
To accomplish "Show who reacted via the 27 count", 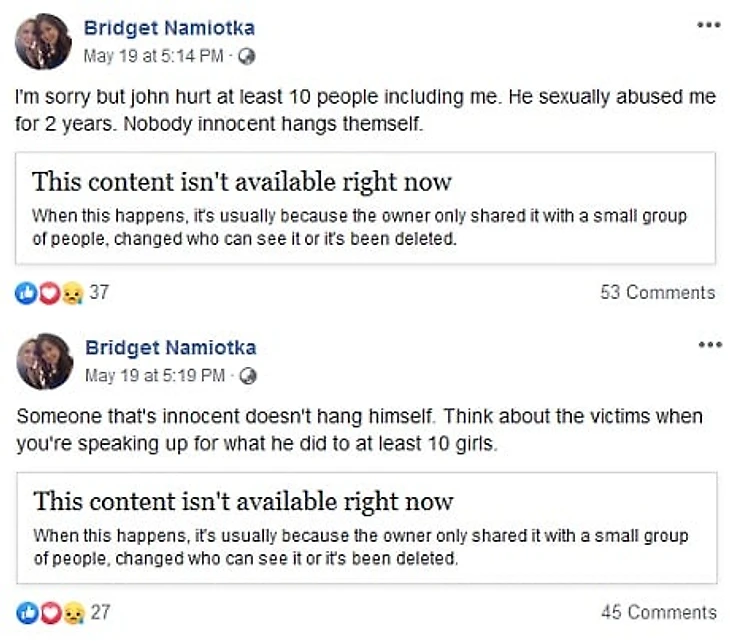I will click(100, 612).
